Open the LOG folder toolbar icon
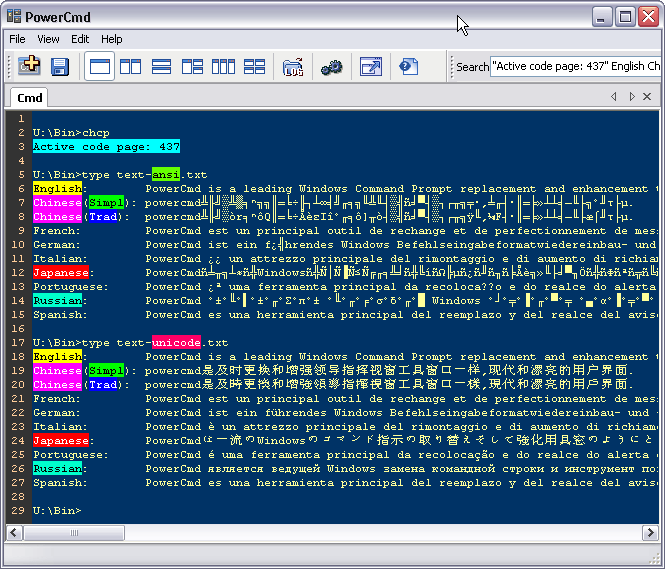The width and height of the screenshot is (665, 569). [x=293, y=67]
